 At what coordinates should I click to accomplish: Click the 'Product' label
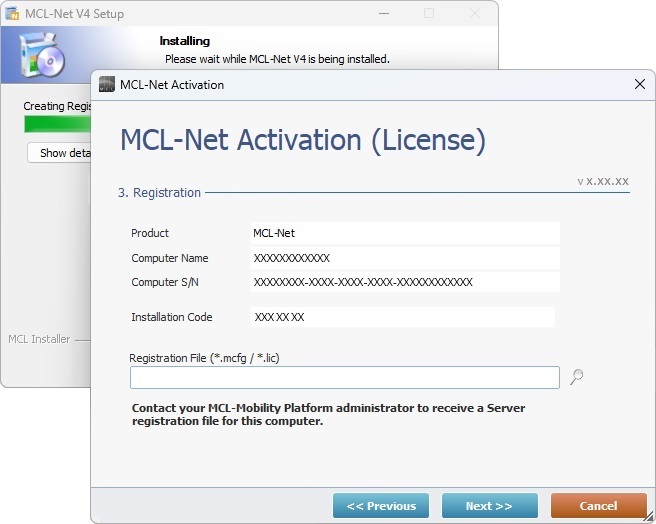pos(150,233)
